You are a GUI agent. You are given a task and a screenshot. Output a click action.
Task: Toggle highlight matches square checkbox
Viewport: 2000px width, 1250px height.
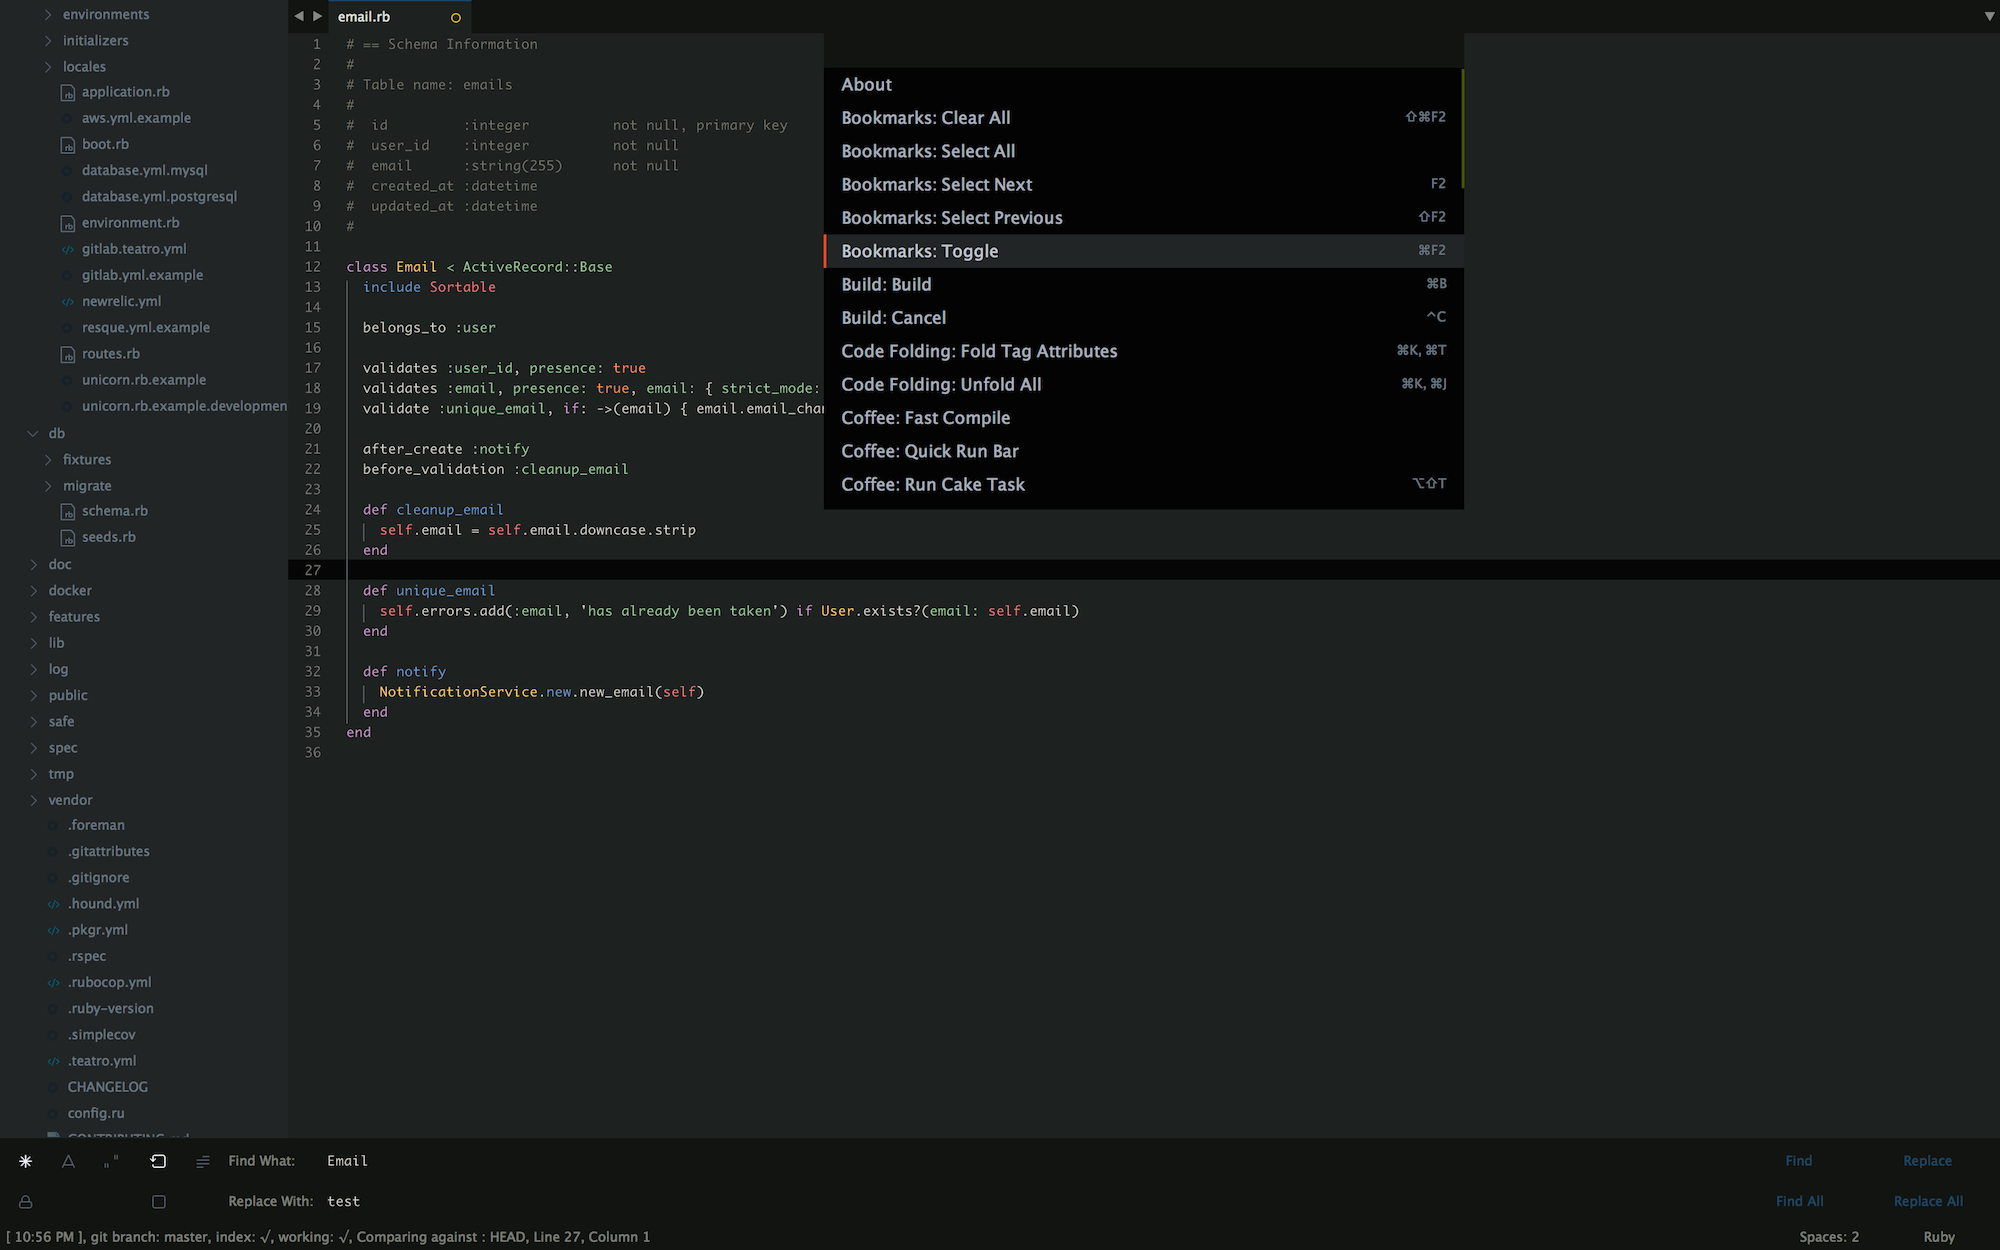coord(158,1202)
